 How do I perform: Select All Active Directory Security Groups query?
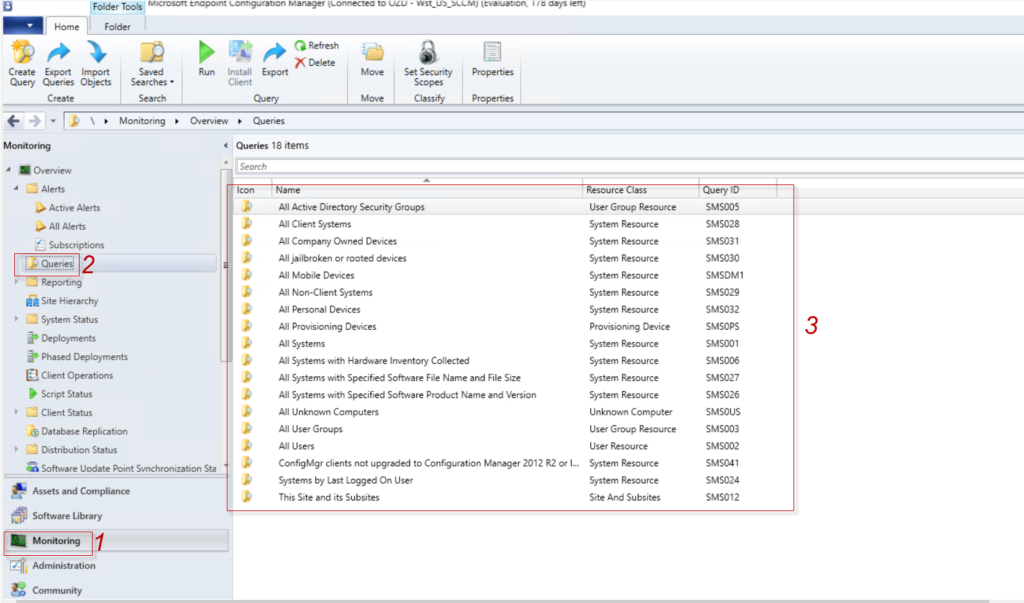pos(351,207)
